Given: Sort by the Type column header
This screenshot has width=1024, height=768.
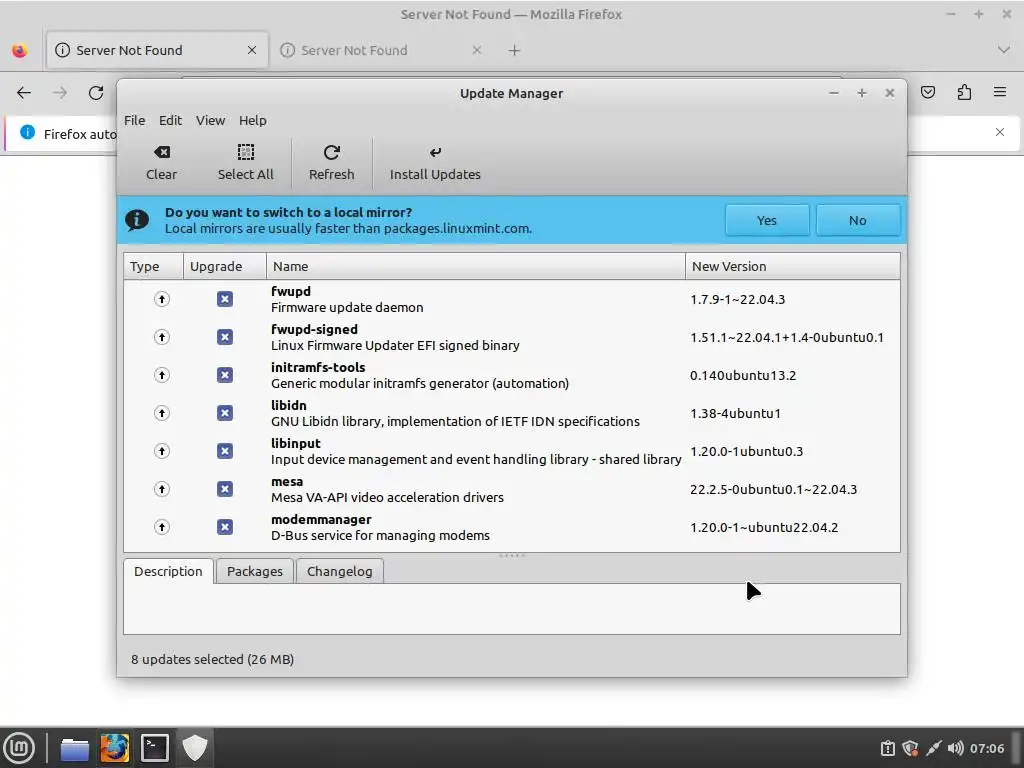Looking at the screenshot, I should [153, 266].
